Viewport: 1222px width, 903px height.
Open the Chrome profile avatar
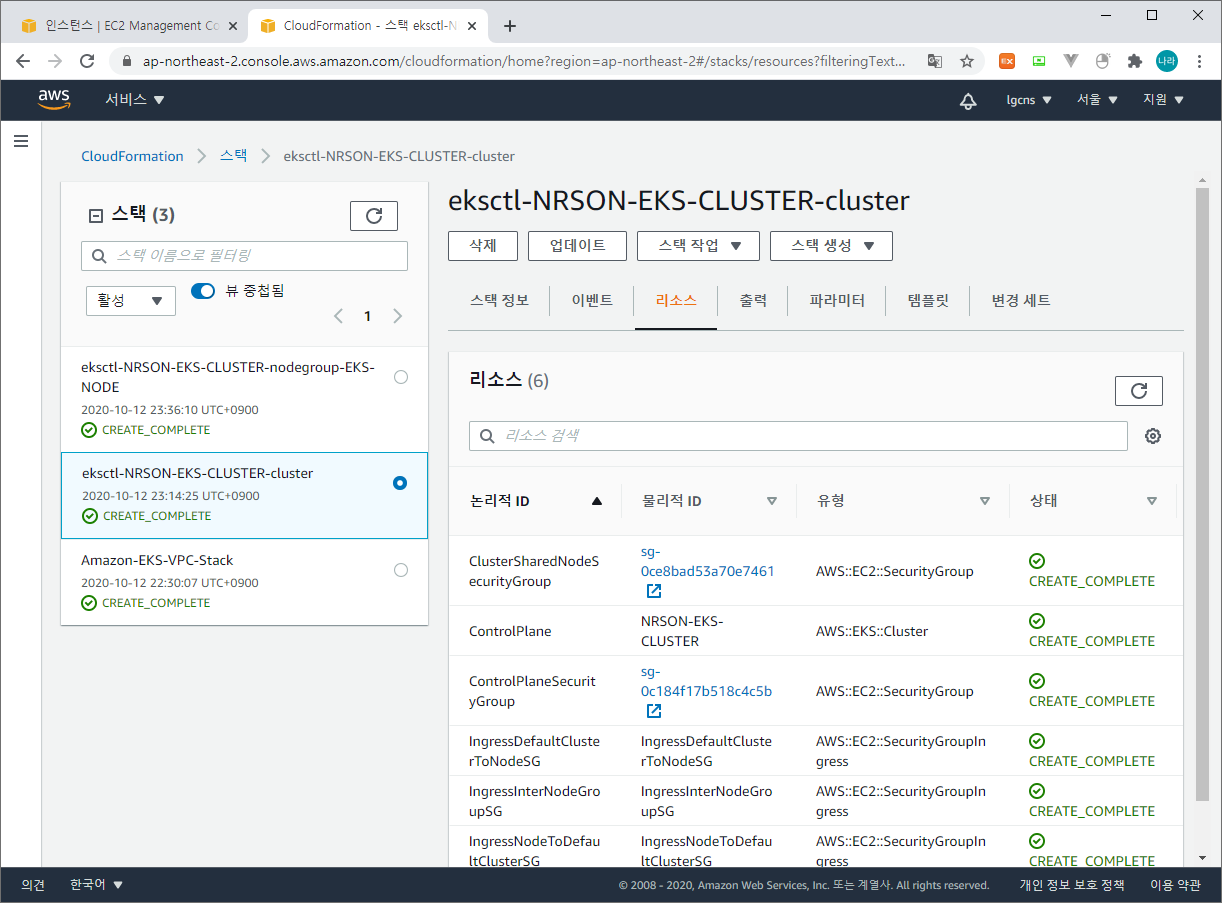coord(1167,61)
